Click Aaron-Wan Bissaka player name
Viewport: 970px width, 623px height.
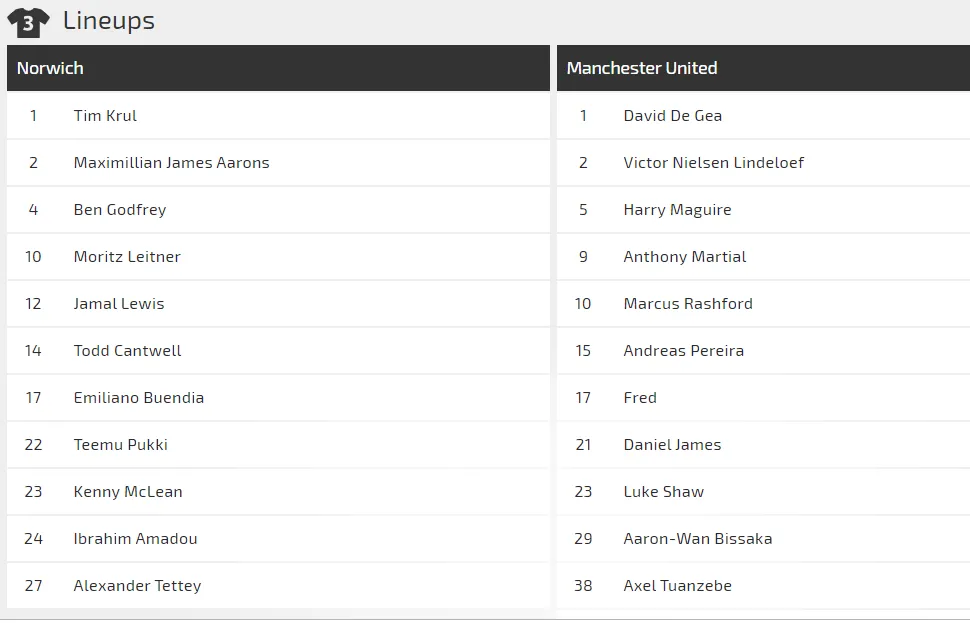[x=697, y=539]
